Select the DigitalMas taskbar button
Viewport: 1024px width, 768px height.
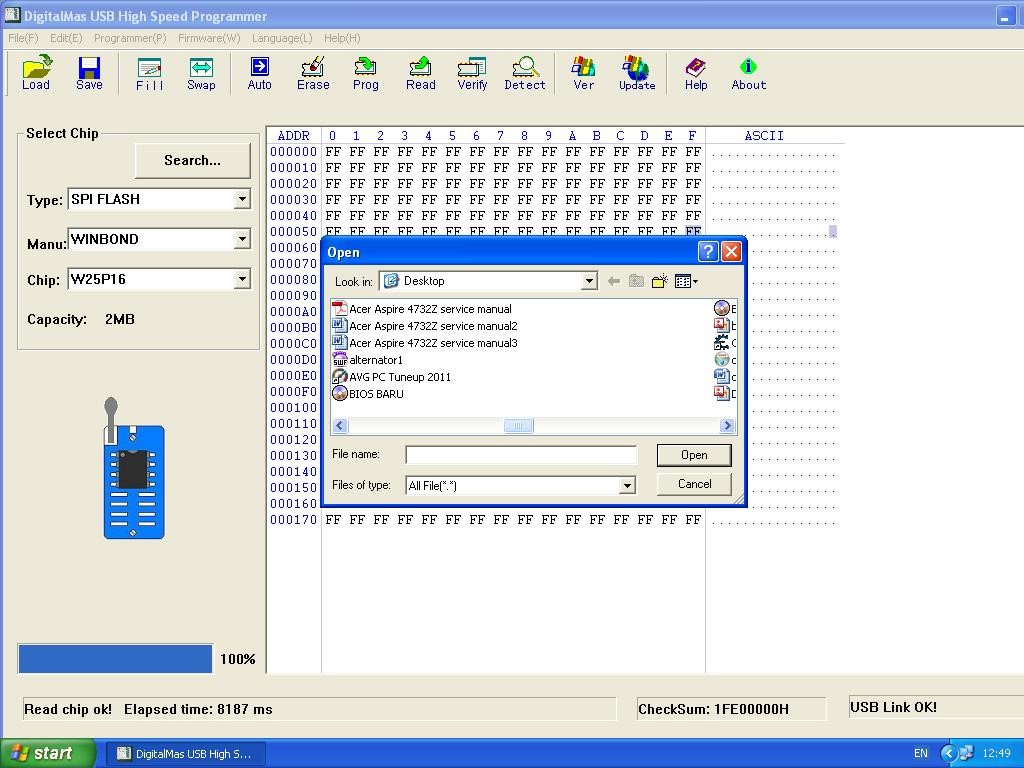(185, 754)
